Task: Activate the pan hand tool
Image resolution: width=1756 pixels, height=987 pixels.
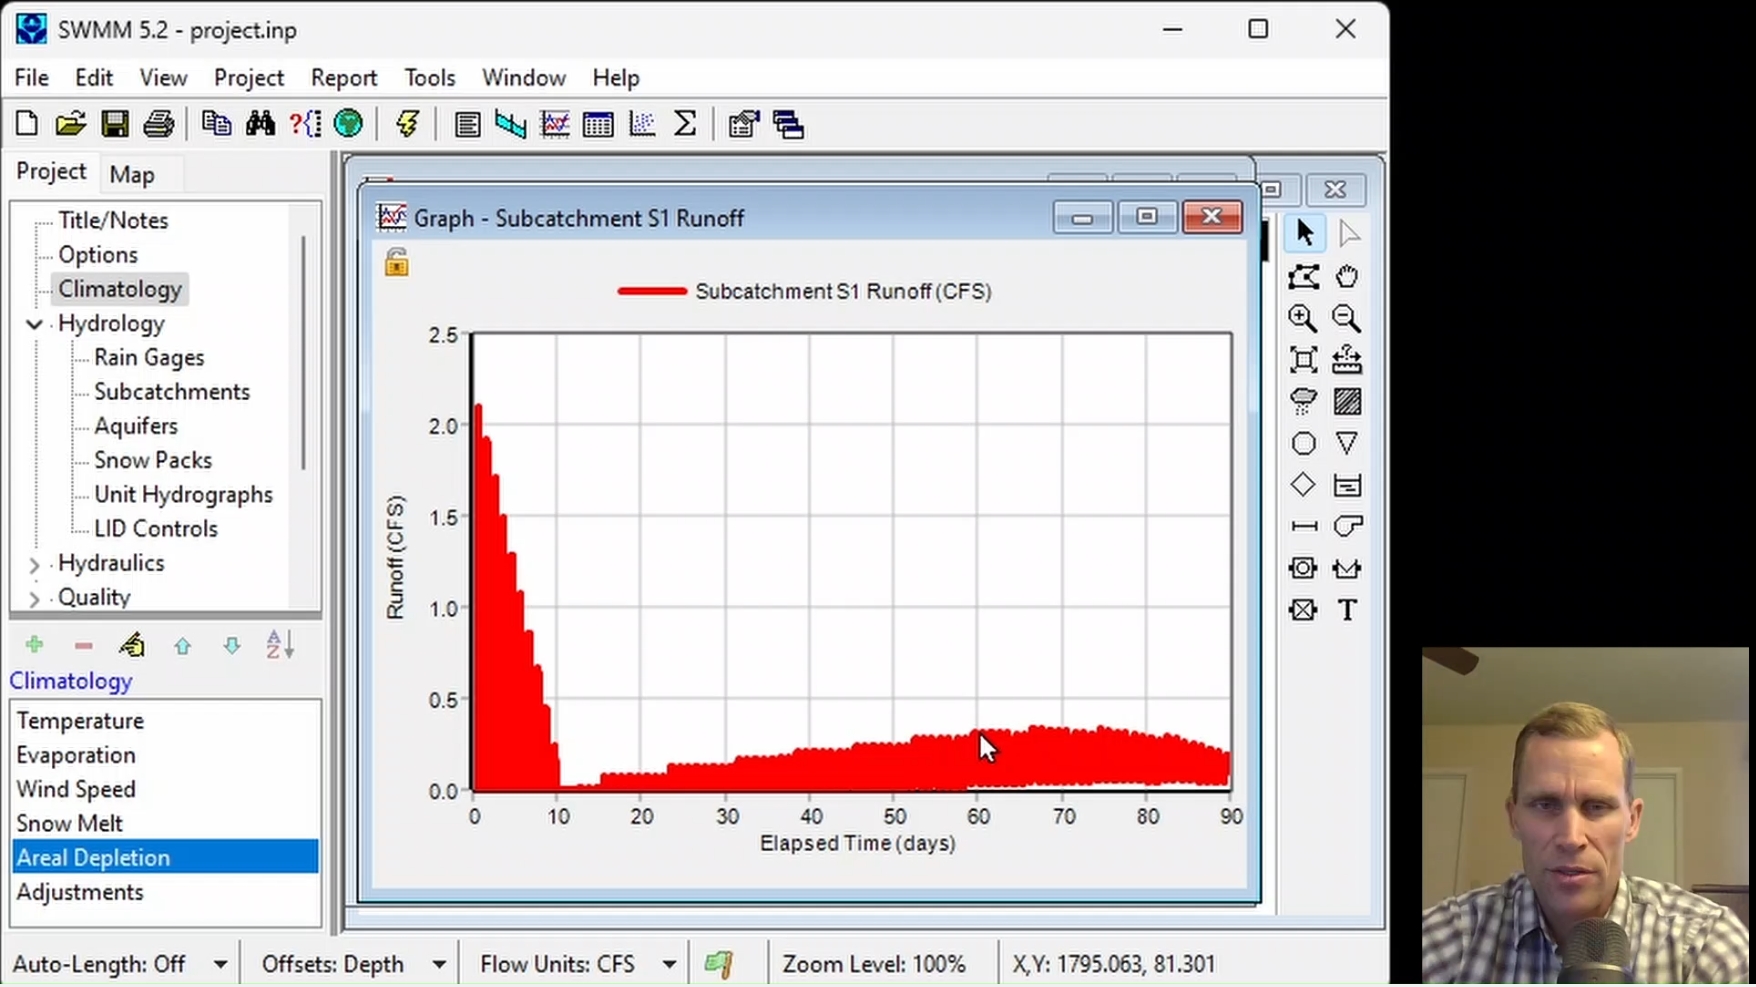Action: [1347, 276]
